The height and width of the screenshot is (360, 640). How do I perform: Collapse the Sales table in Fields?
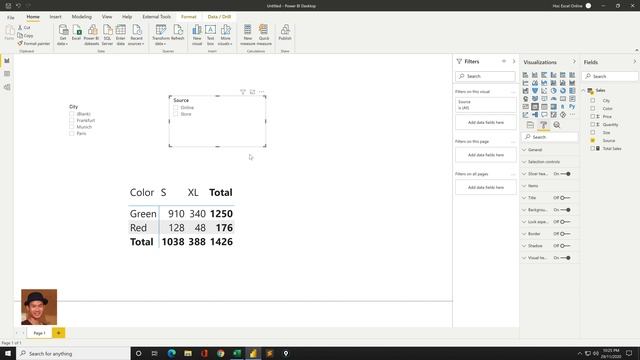584,90
